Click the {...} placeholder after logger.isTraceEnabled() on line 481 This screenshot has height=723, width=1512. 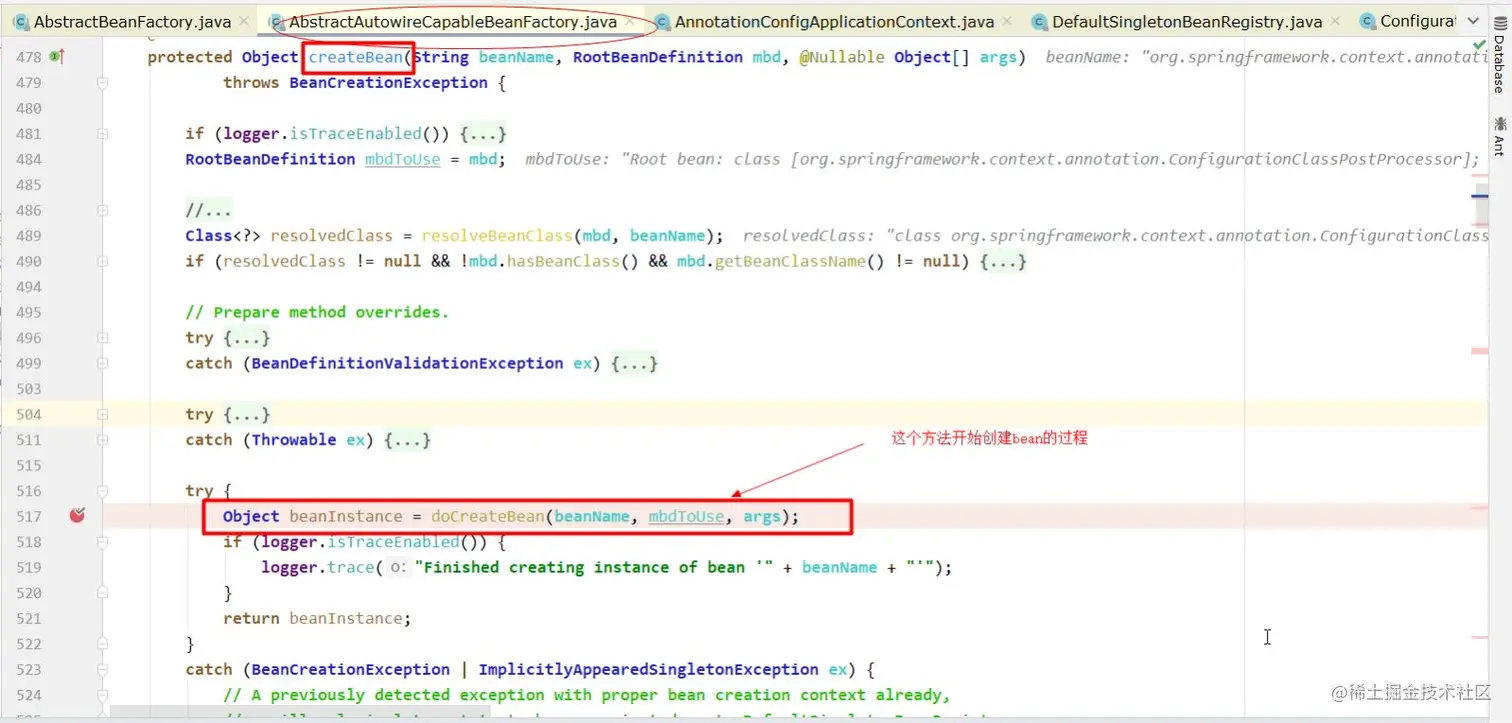click(483, 133)
